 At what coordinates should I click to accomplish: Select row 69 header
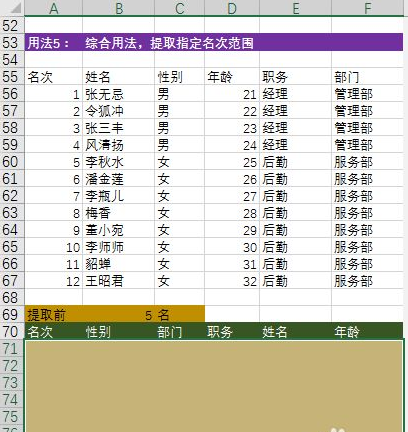[x=12, y=314]
